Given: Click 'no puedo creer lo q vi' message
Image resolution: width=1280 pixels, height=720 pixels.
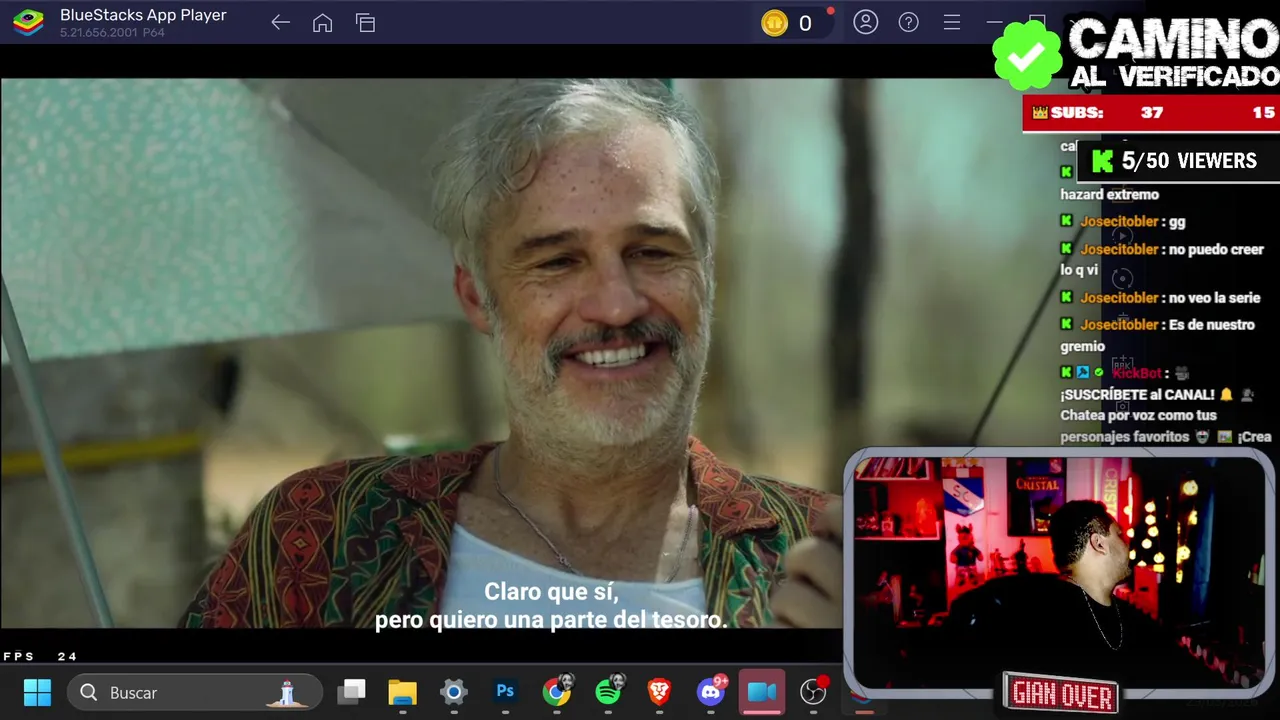Looking at the screenshot, I should 1162,260.
